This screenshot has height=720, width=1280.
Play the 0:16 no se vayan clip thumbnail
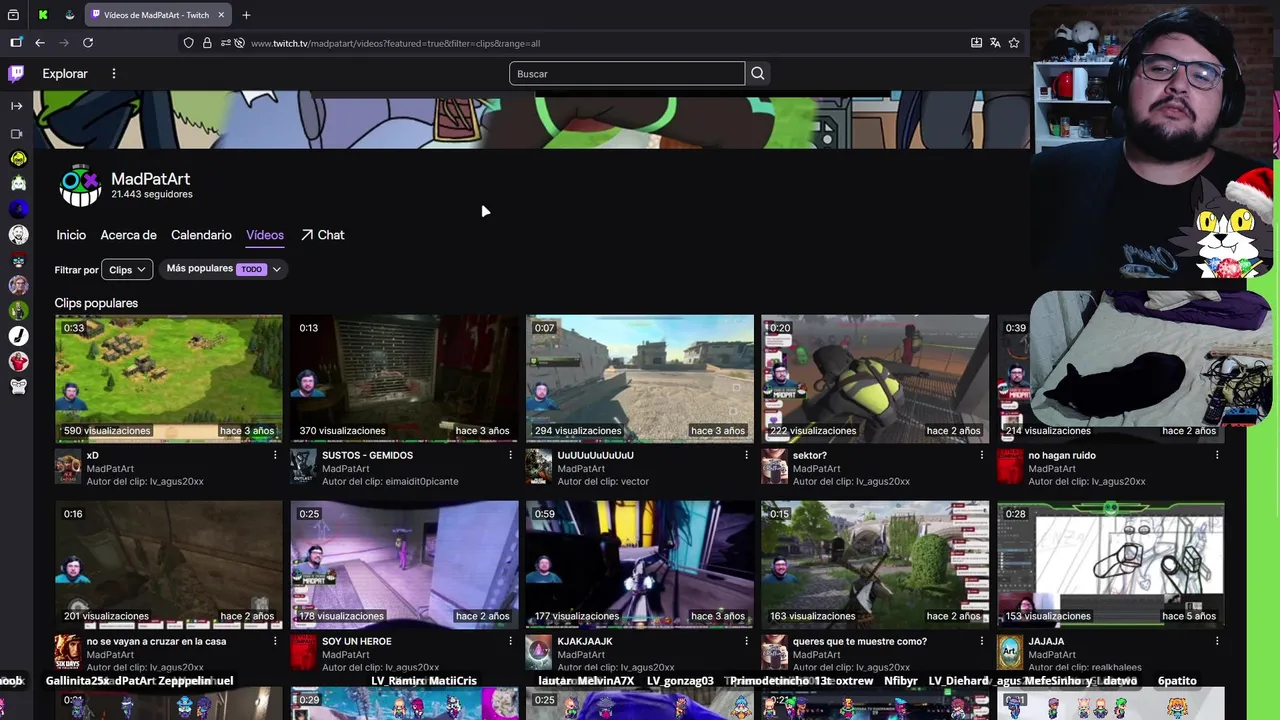(169, 565)
